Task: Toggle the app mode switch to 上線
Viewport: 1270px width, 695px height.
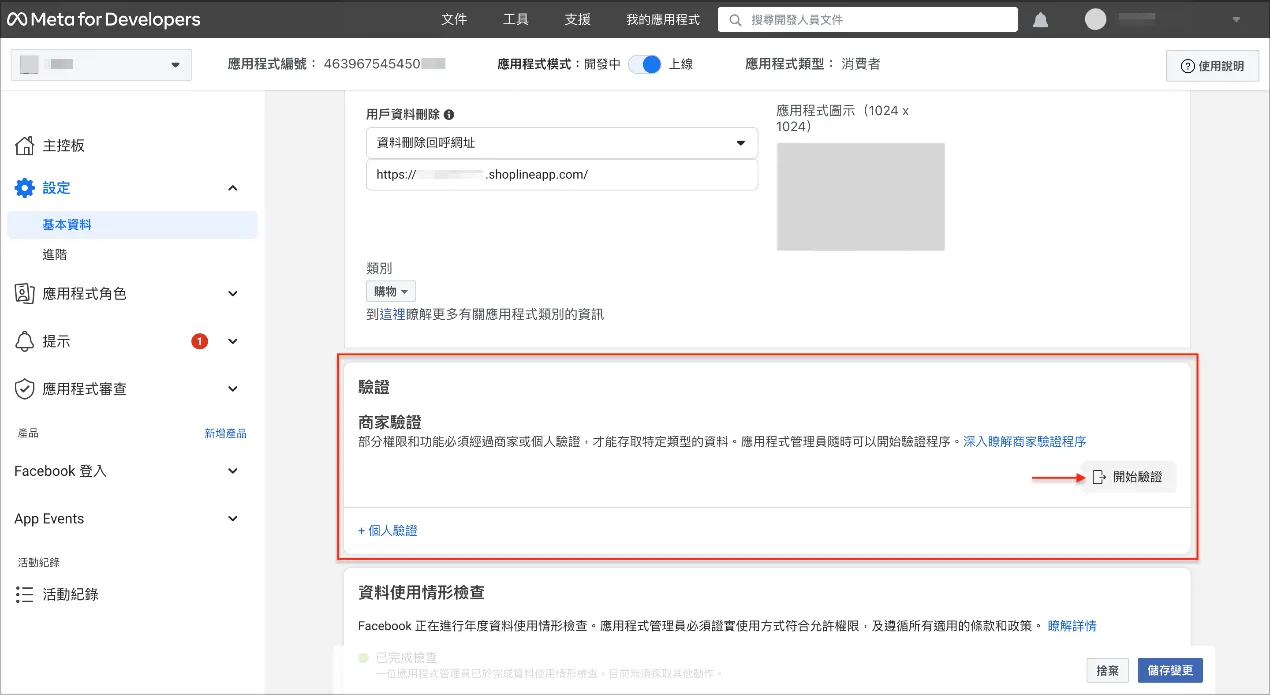Action: (645, 64)
